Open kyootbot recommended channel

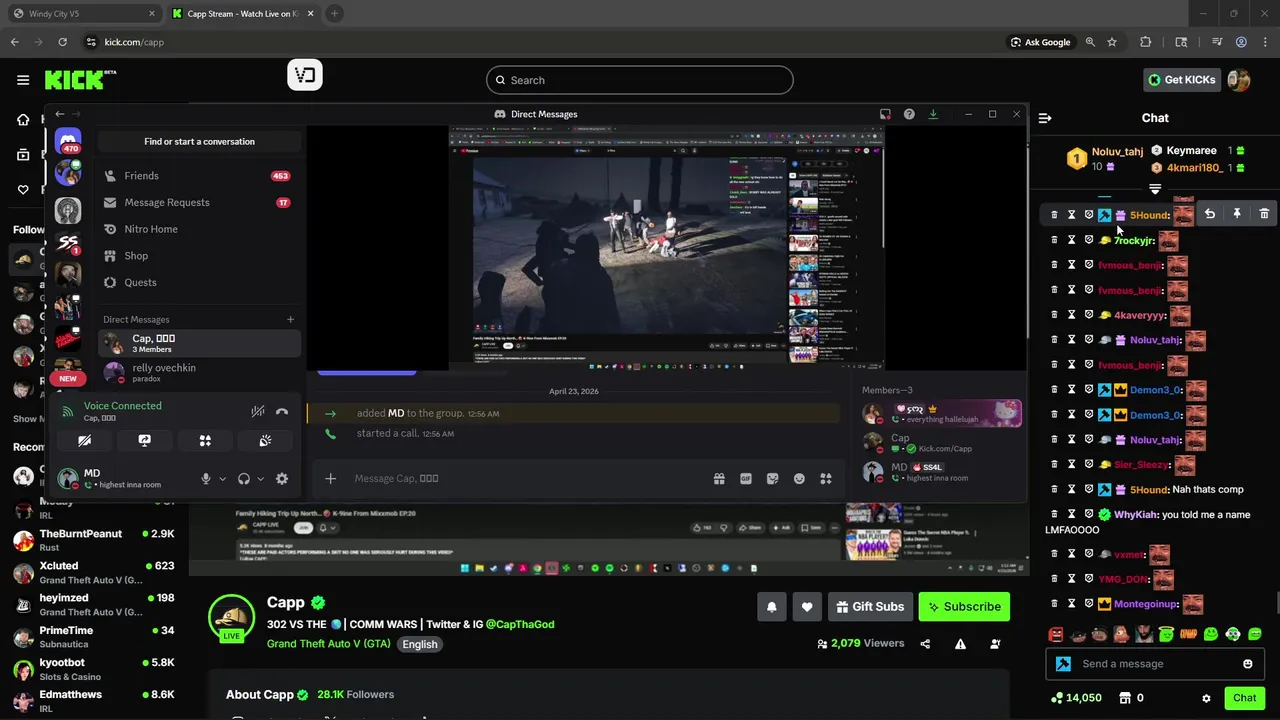[x=94, y=669]
